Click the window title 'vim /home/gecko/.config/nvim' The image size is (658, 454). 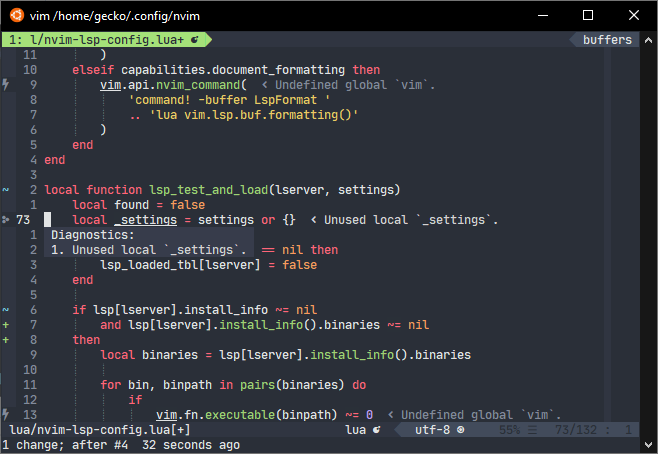click(x=115, y=16)
